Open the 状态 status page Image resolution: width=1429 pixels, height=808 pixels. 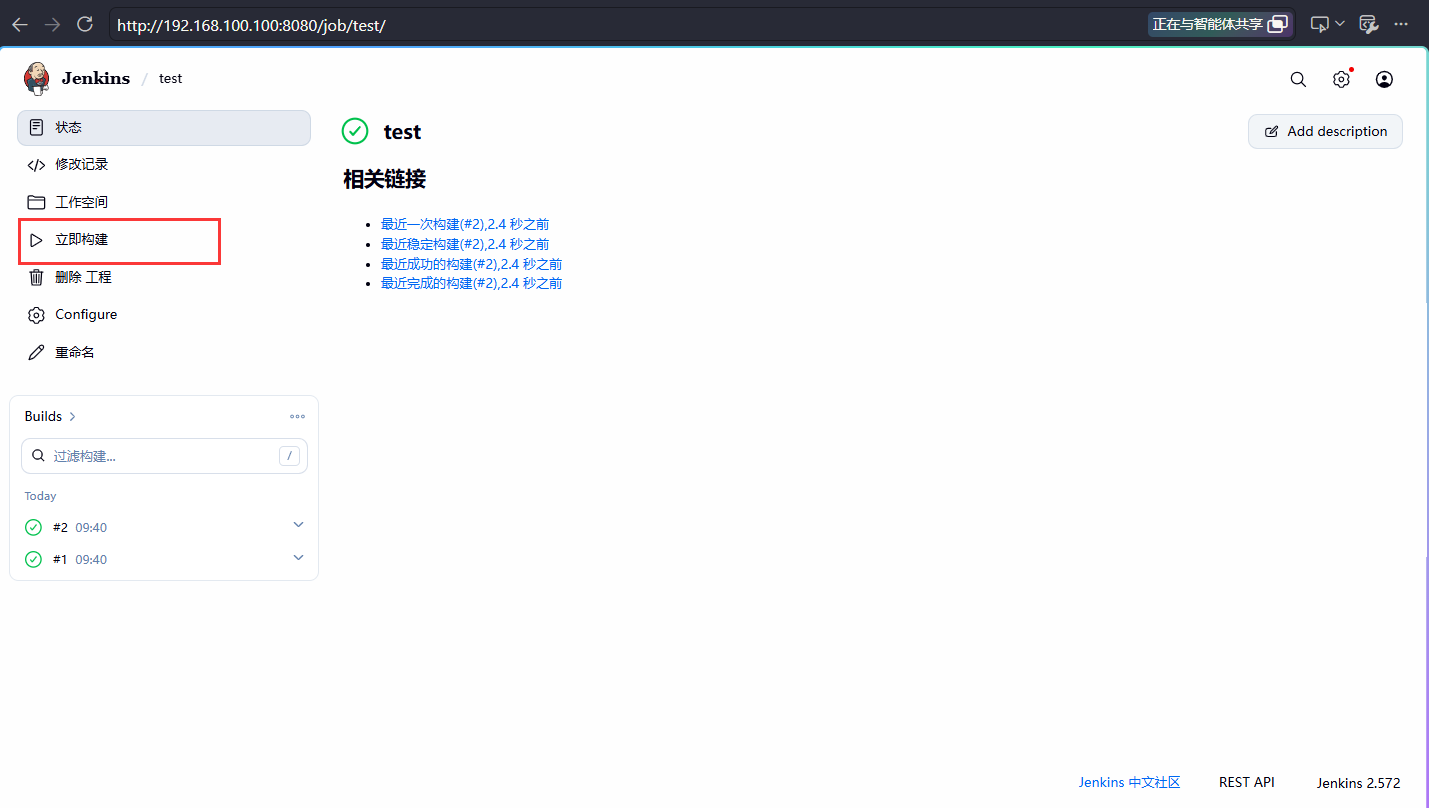[164, 127]
